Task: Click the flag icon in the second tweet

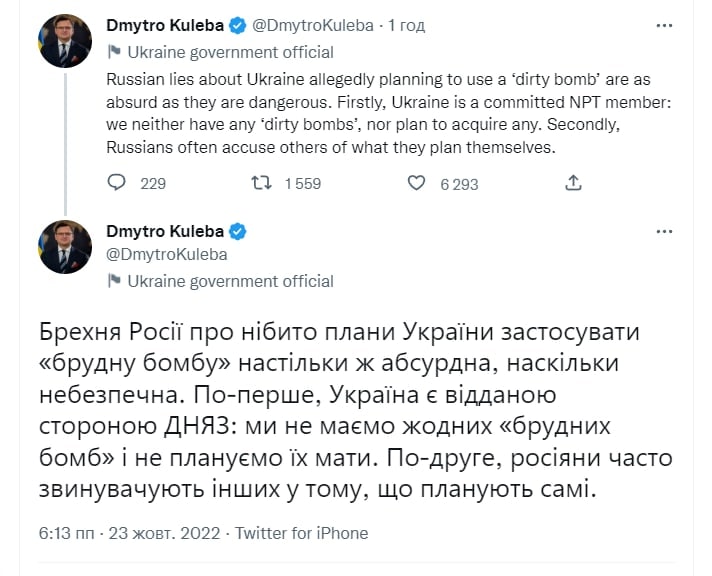Action: click(114, 281)
